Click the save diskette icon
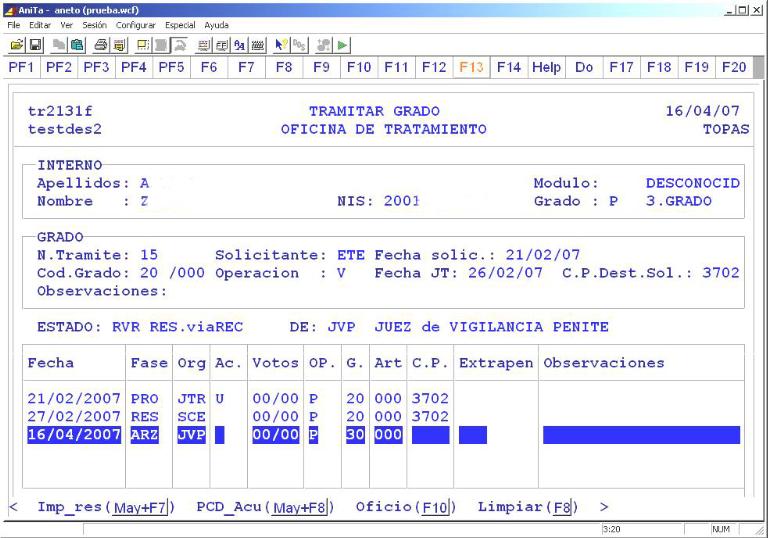Screen dimensions: 768x538 pos(33,45)
